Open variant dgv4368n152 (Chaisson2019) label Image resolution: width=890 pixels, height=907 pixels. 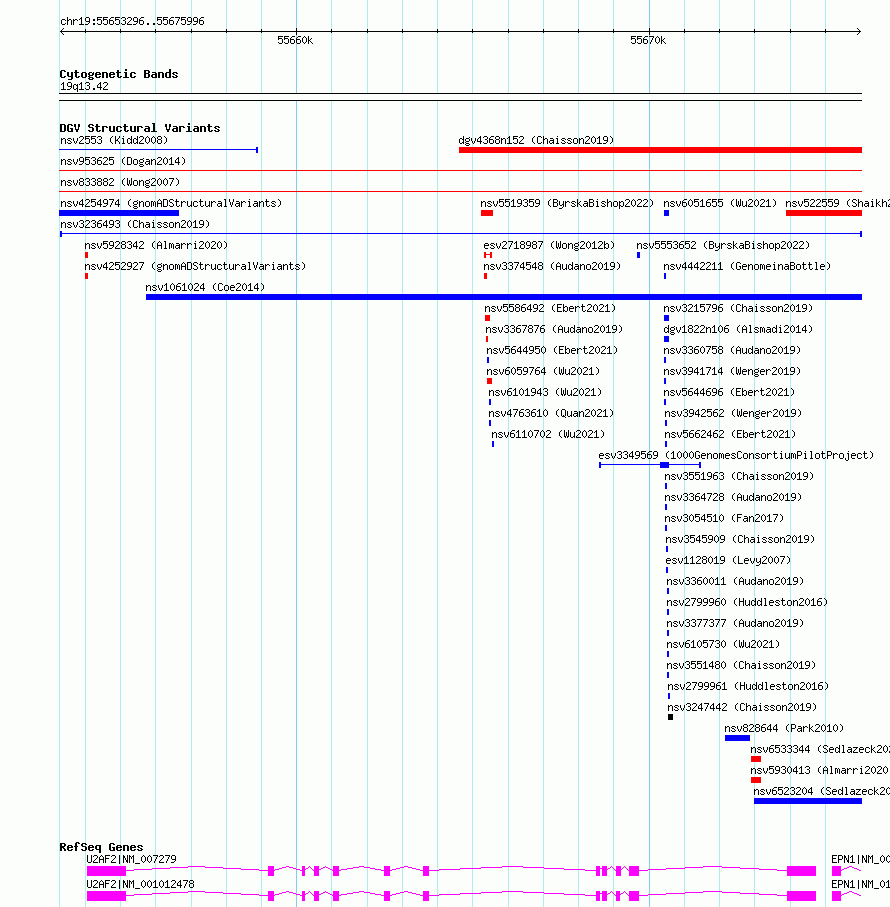(x=536, y=140)
